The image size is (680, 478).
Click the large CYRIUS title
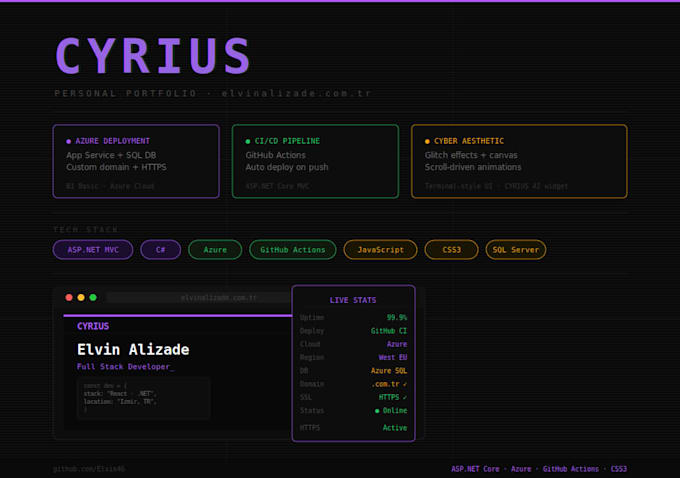[153, 56]
